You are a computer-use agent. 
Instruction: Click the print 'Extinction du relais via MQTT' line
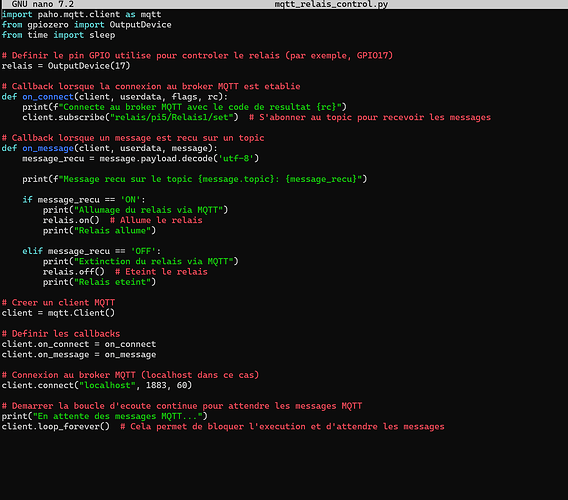141,262
